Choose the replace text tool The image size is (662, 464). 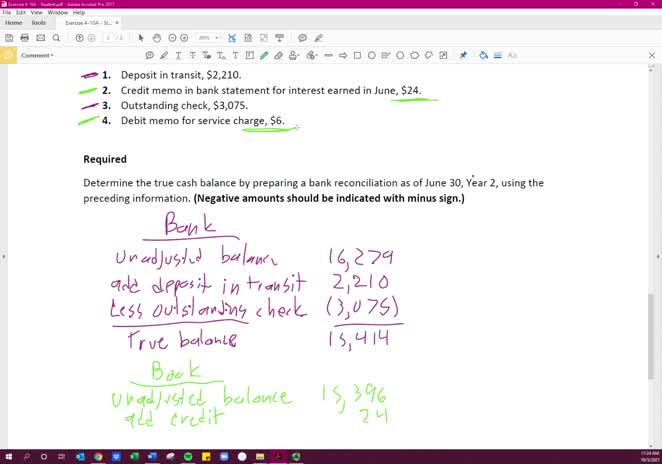pyautogui.click(x=207, y=55)
